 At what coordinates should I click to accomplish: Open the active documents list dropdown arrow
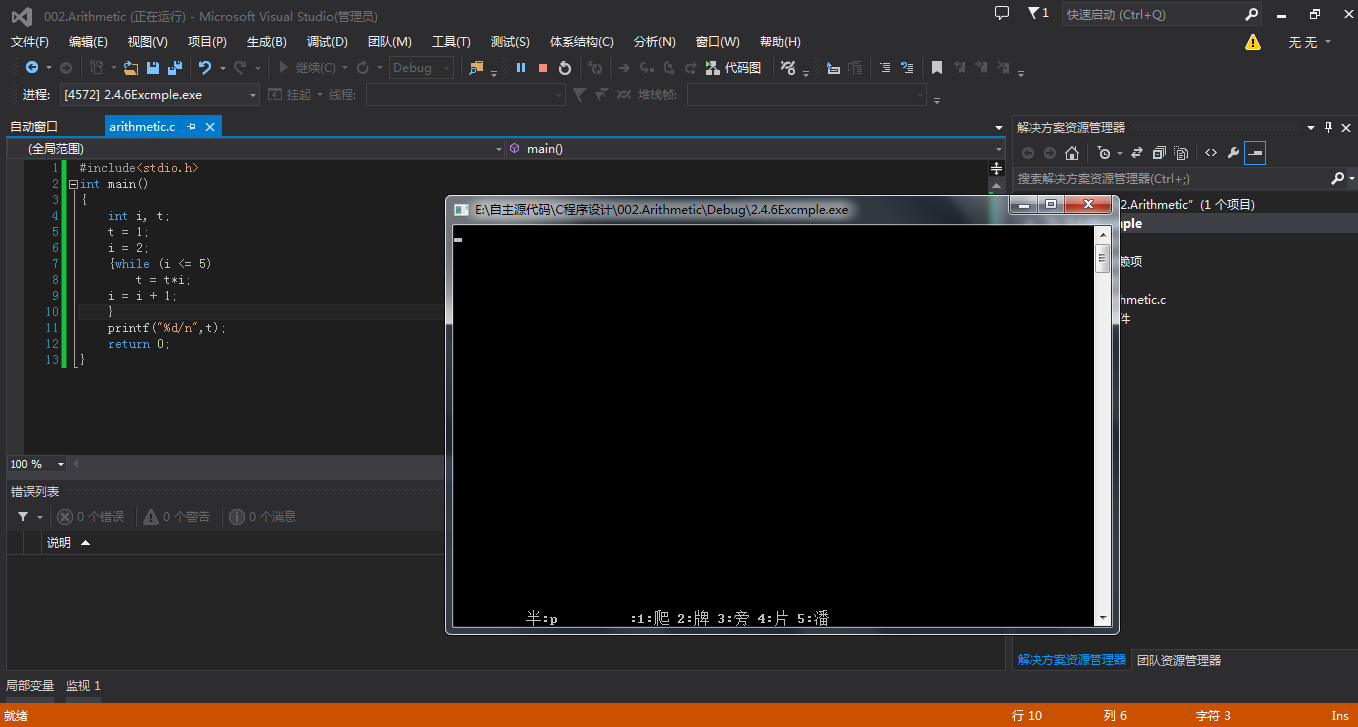(x=999, y=128)
